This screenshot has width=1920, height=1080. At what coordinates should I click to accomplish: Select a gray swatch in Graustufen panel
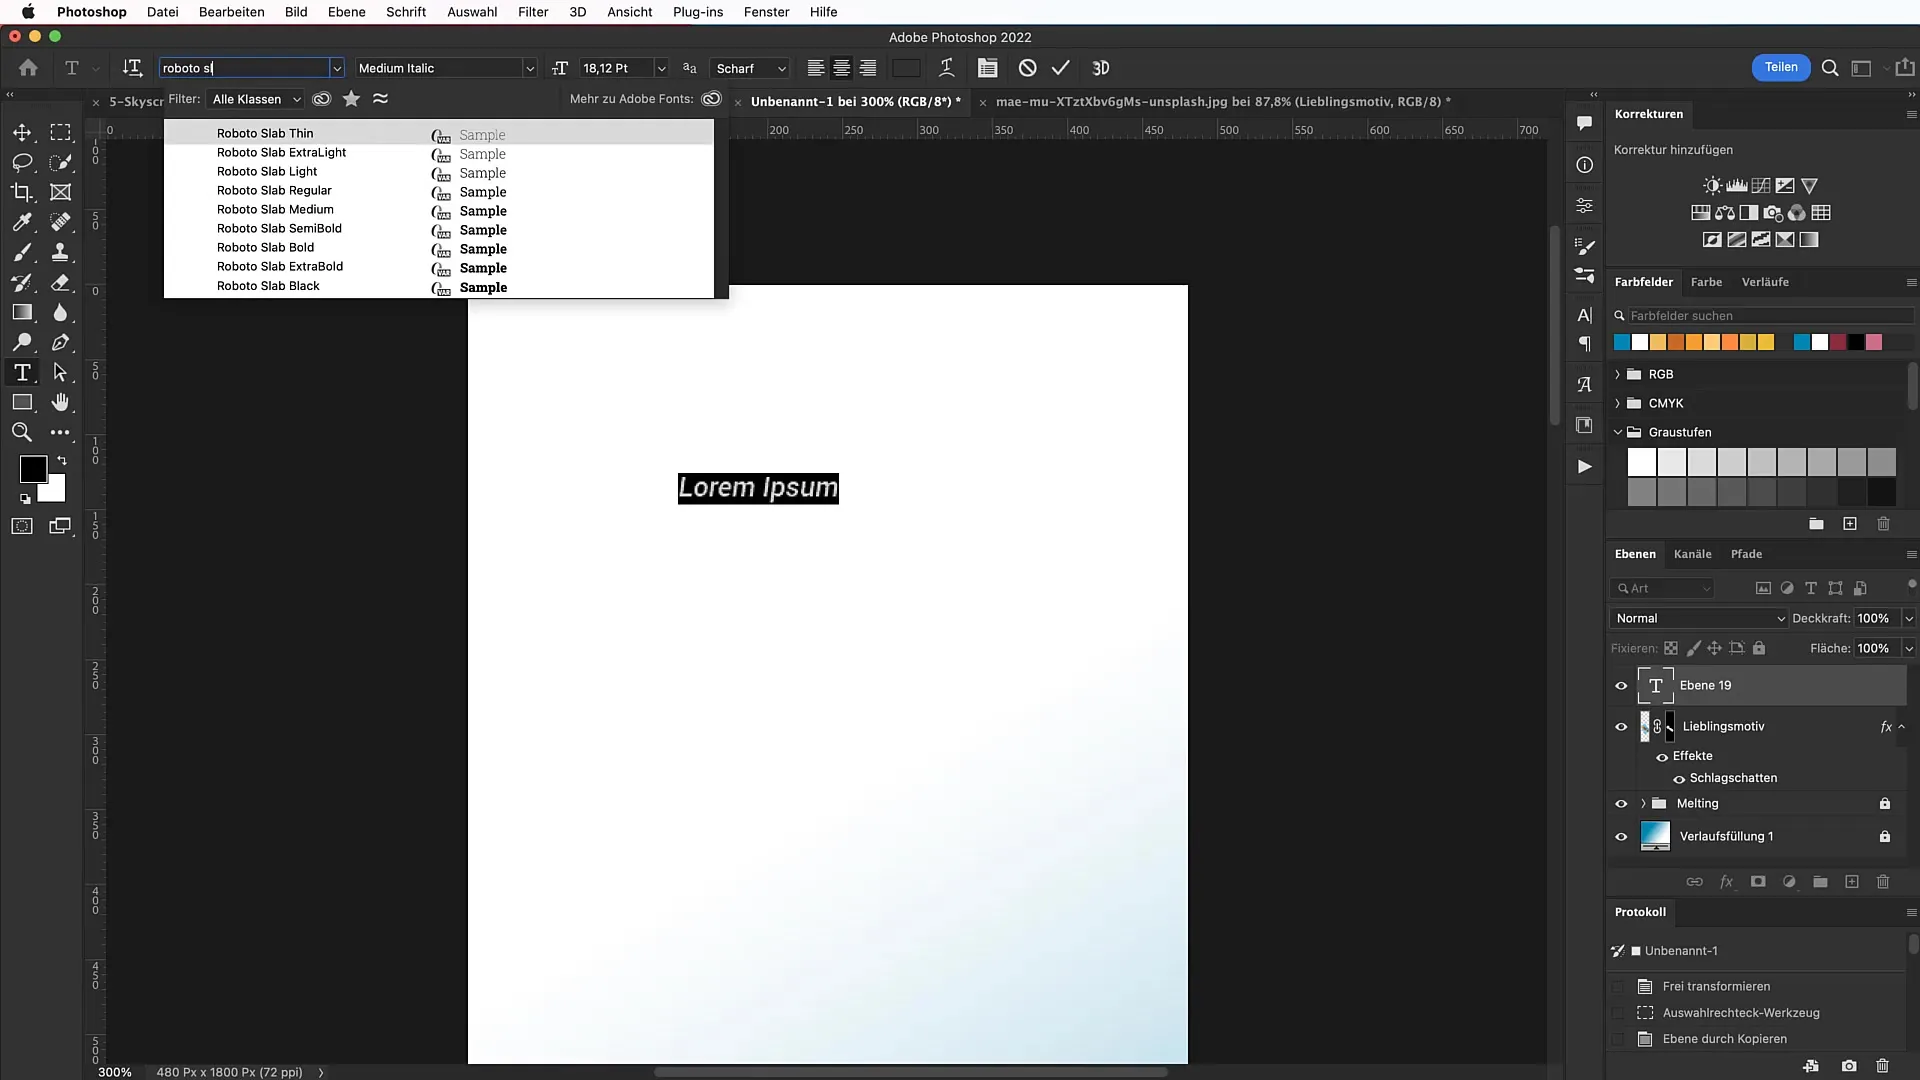[1762, 462]
